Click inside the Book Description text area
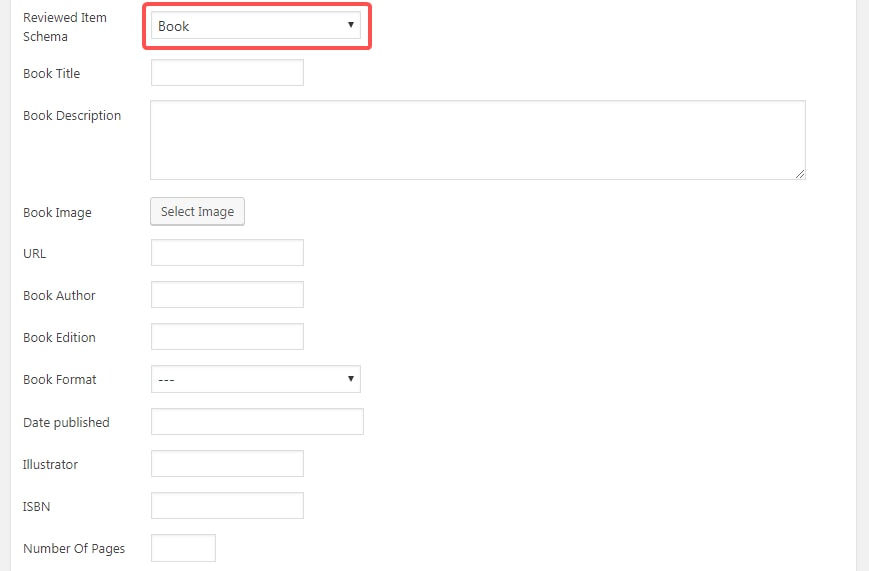Screen dimensions: 869x571 tap(477, 140)
